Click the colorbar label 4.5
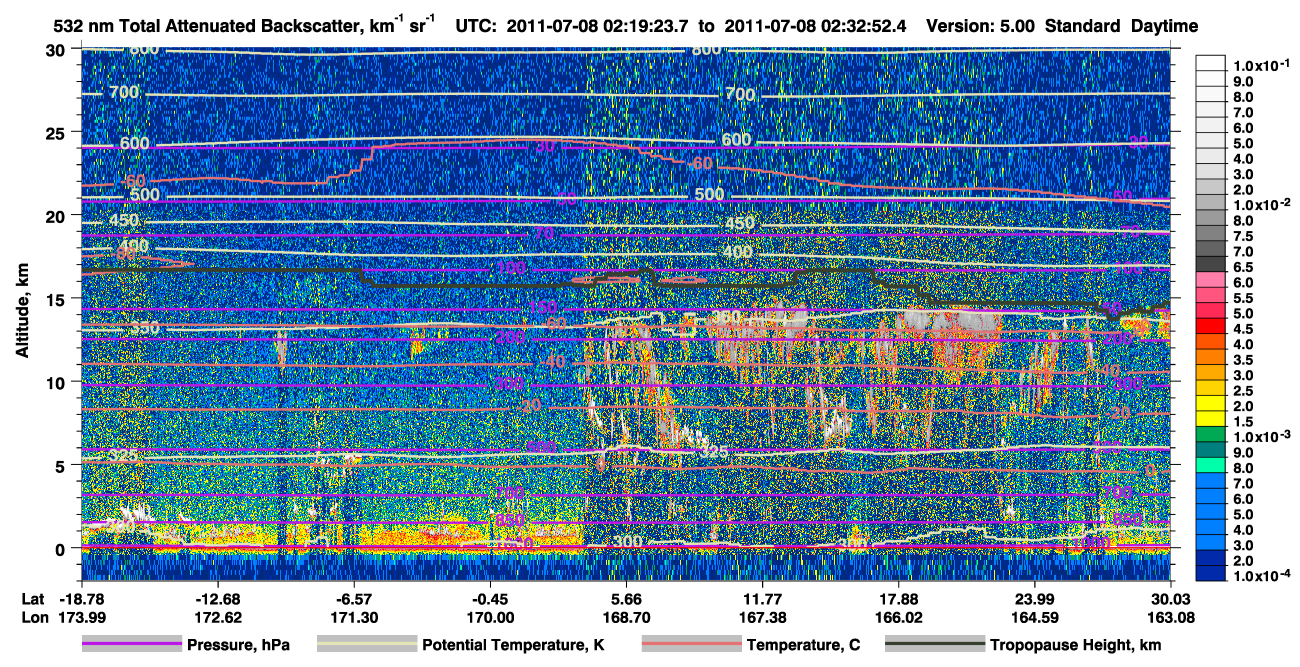Image resolution: width=1300 pixels, height=667 pixels. pos(1242,329)
